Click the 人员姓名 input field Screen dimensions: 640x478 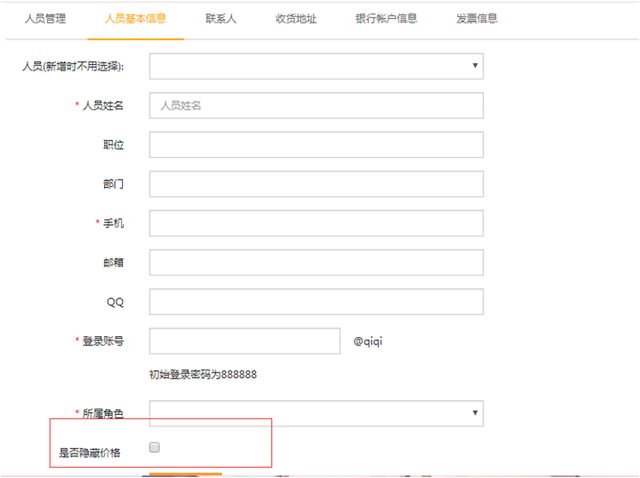pyautogui.click(x=316, y=105)
